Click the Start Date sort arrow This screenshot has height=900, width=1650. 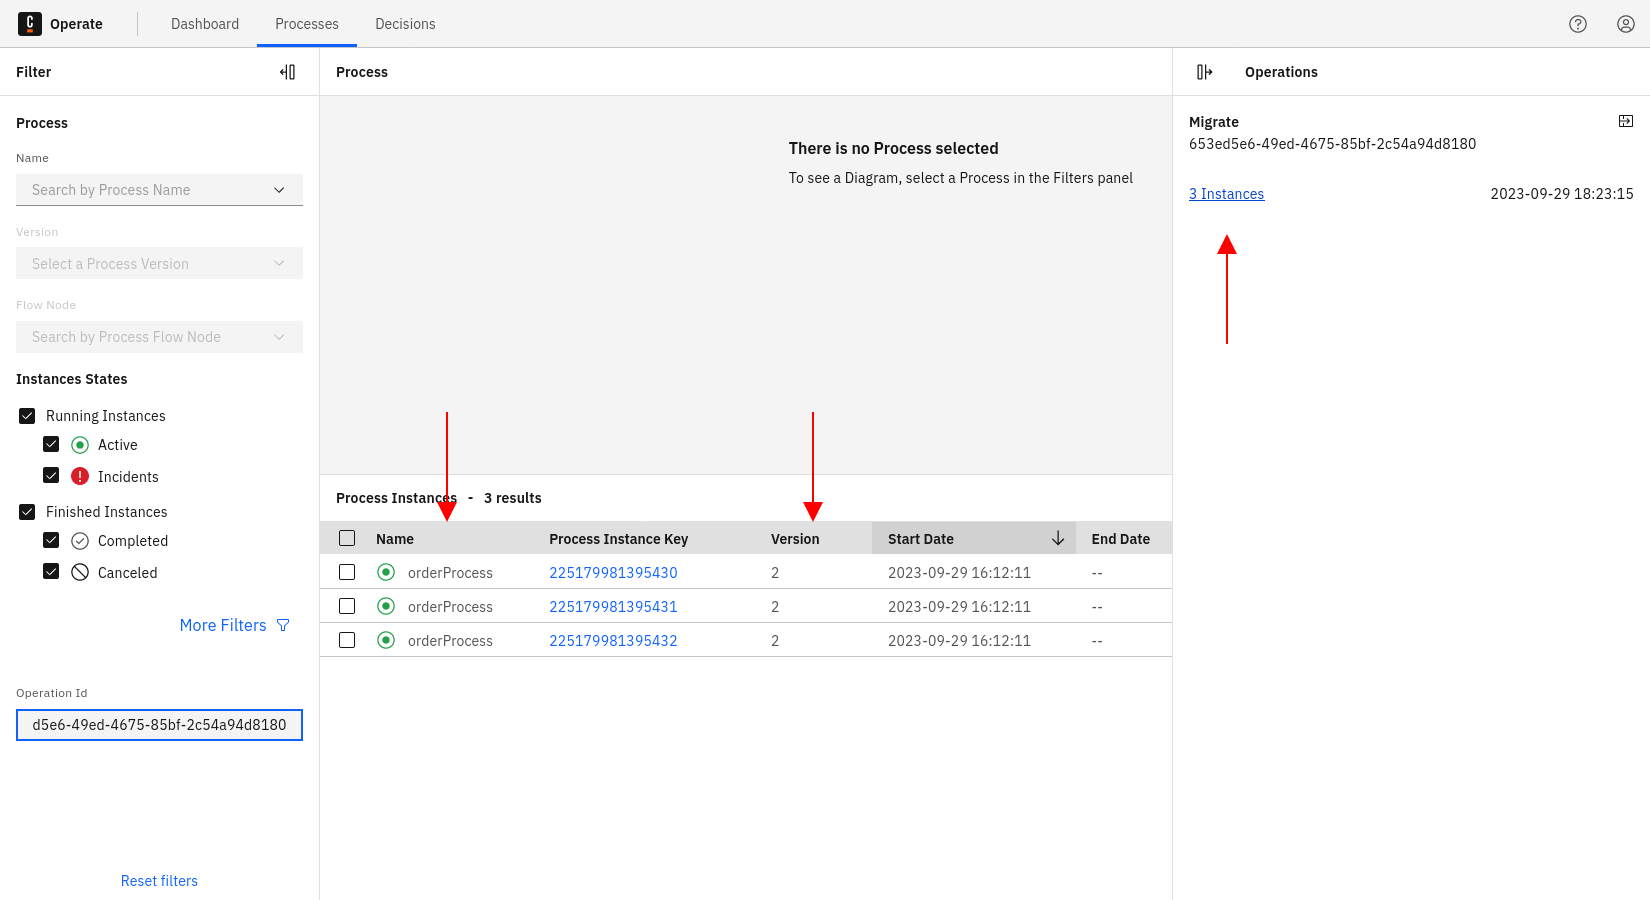pos(1058,539)
